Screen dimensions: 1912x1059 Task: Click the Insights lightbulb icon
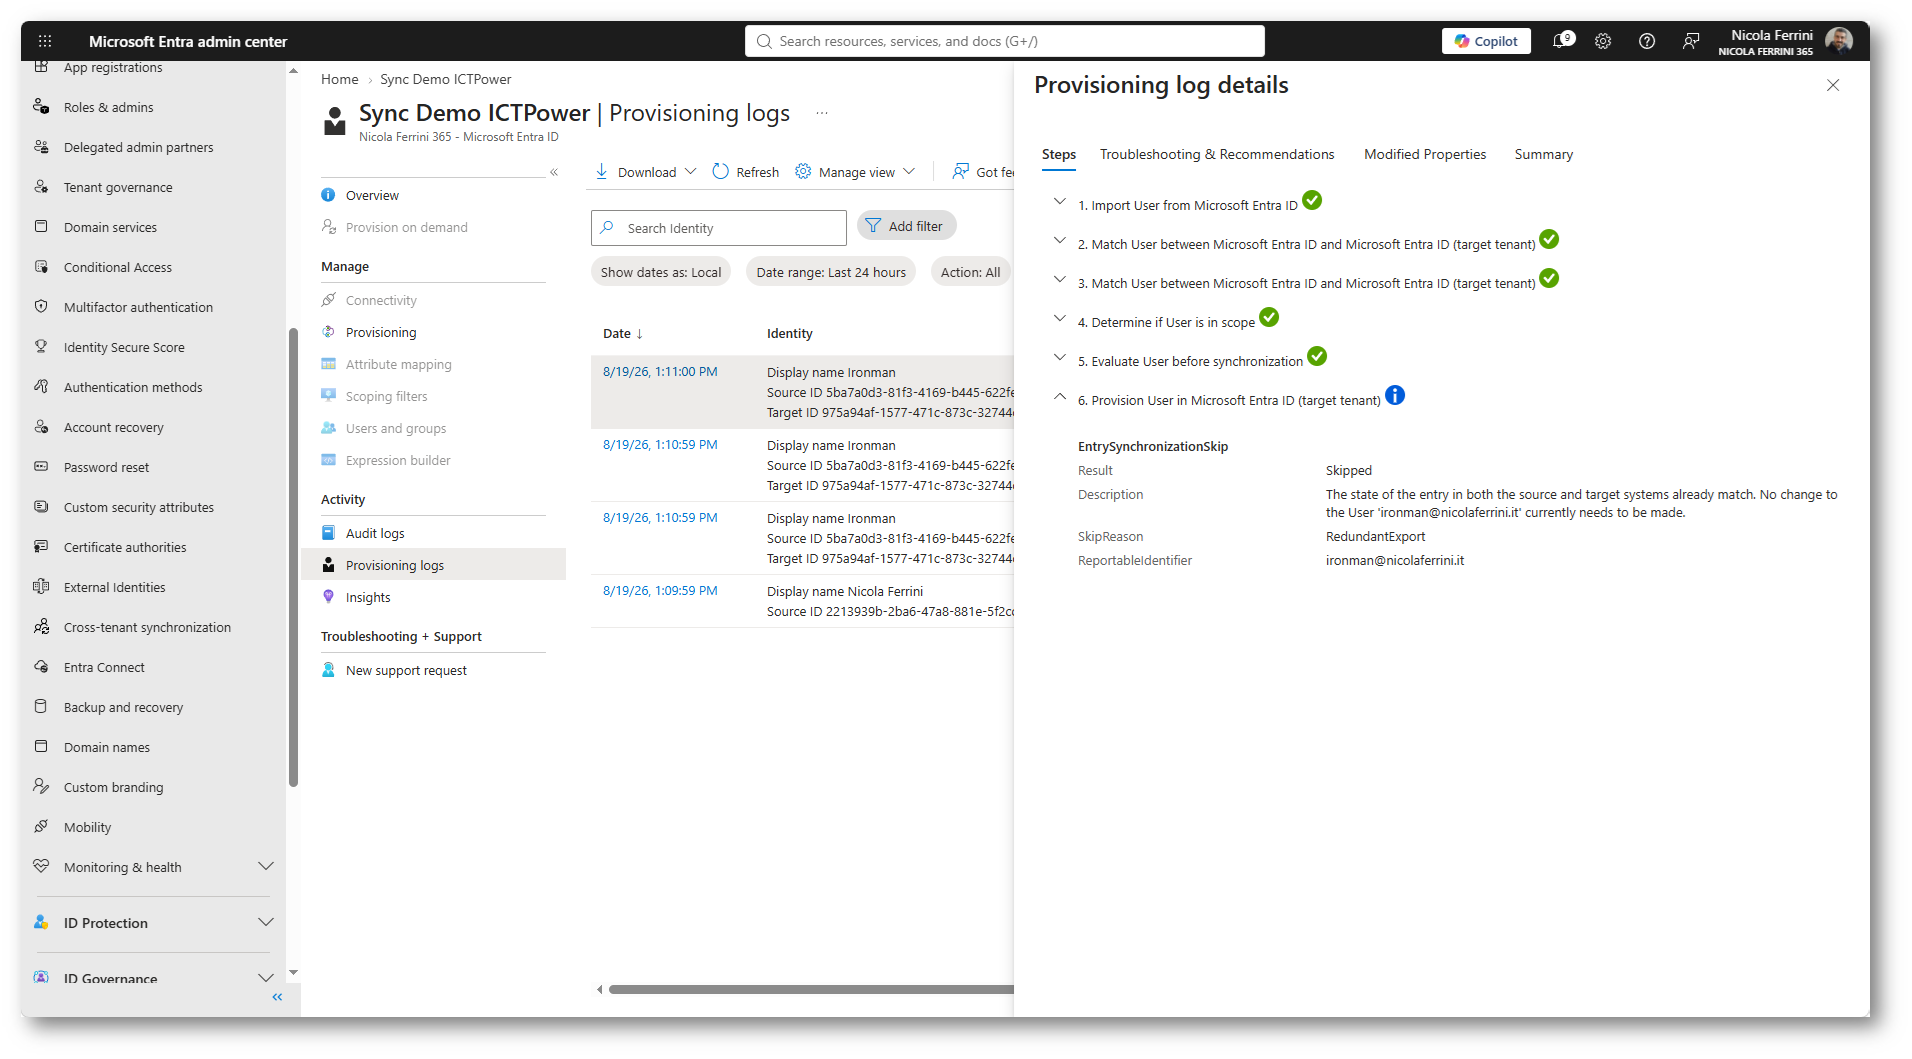click(328, 597)
